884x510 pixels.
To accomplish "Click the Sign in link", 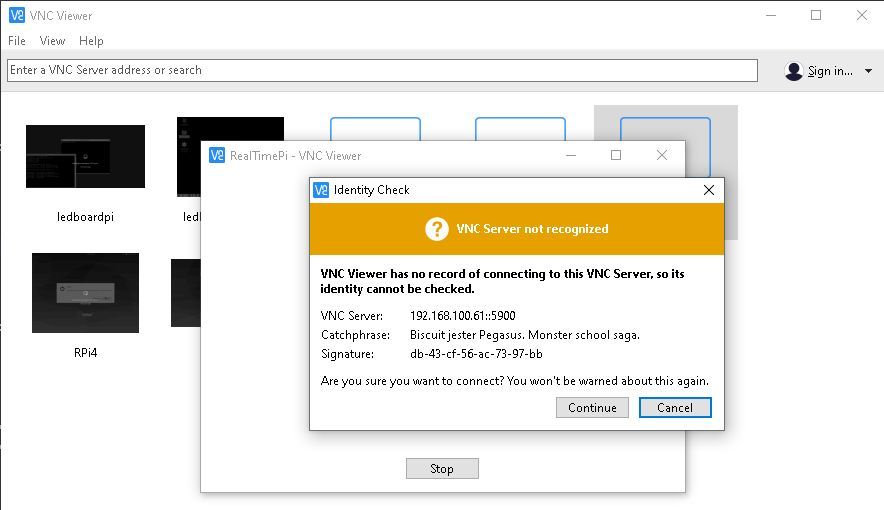I will [830, 71].
